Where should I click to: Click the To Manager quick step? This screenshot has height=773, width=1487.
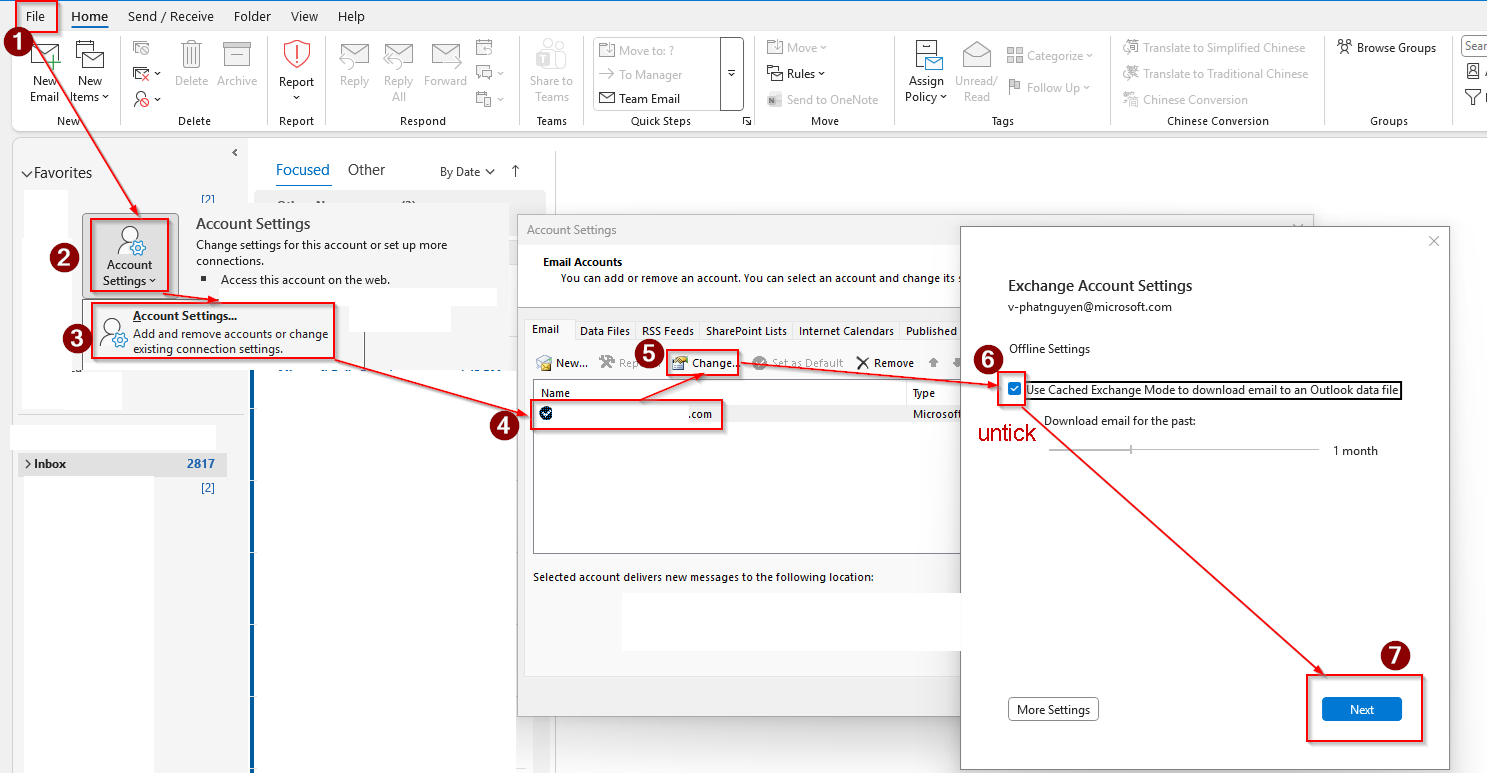click(x=640, y=75)
